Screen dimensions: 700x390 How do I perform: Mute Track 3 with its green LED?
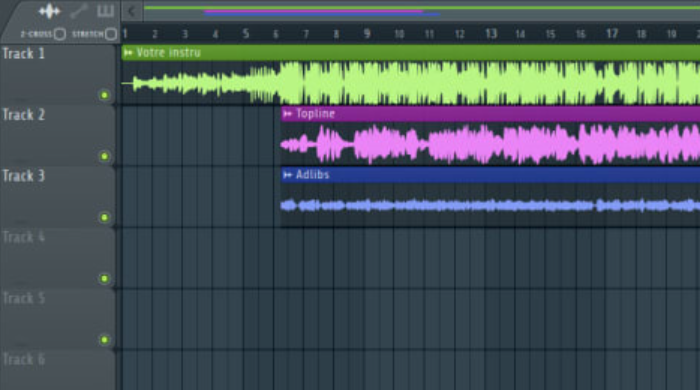(x=104, y=217)
